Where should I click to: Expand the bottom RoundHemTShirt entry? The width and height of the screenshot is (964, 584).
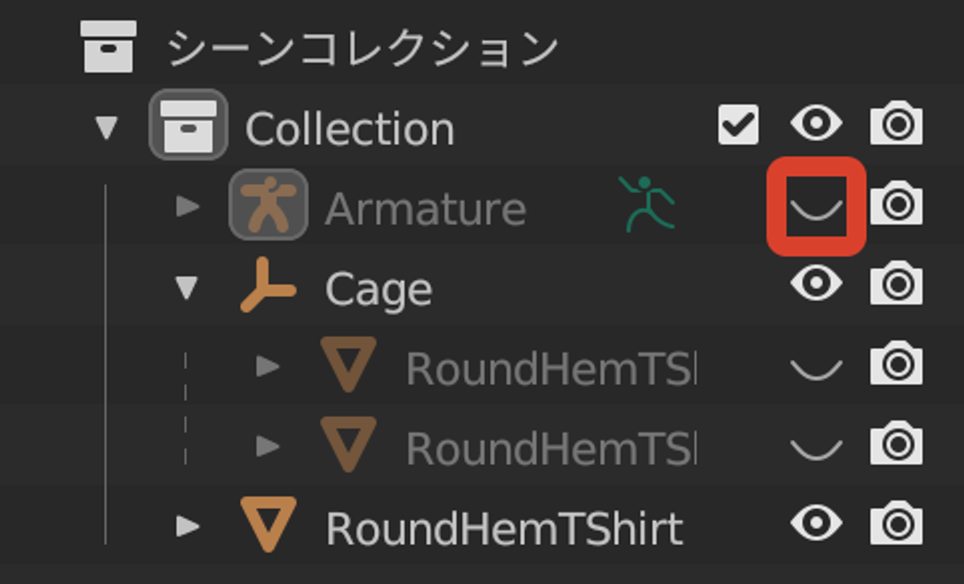188,526
